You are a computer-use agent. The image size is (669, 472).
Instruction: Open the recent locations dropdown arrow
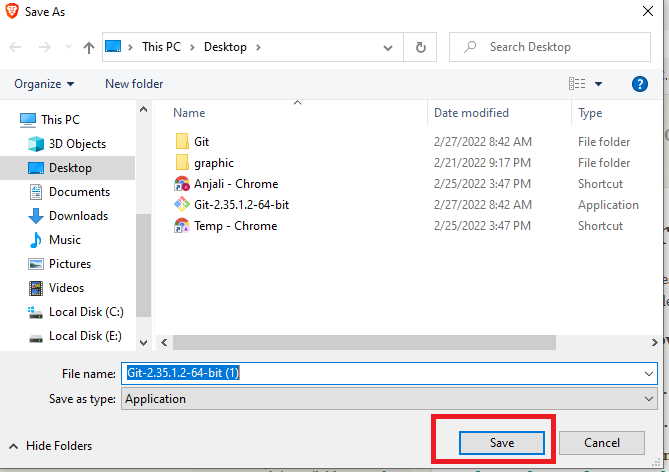[x=68, y=47]
